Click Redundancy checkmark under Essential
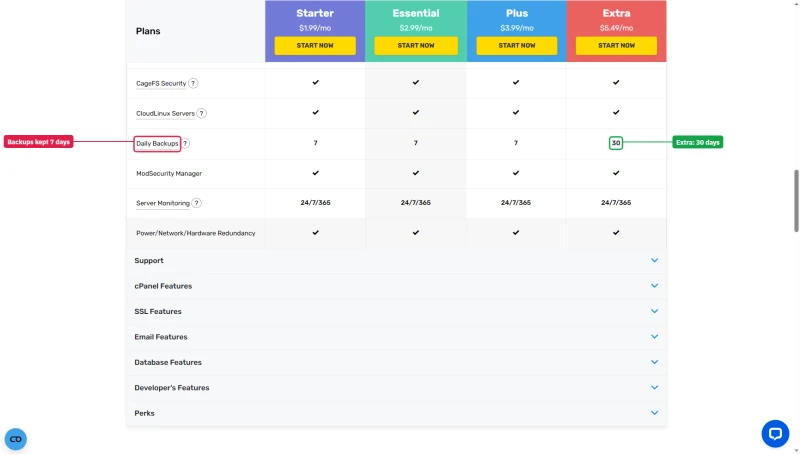 [x=416, y=233]
